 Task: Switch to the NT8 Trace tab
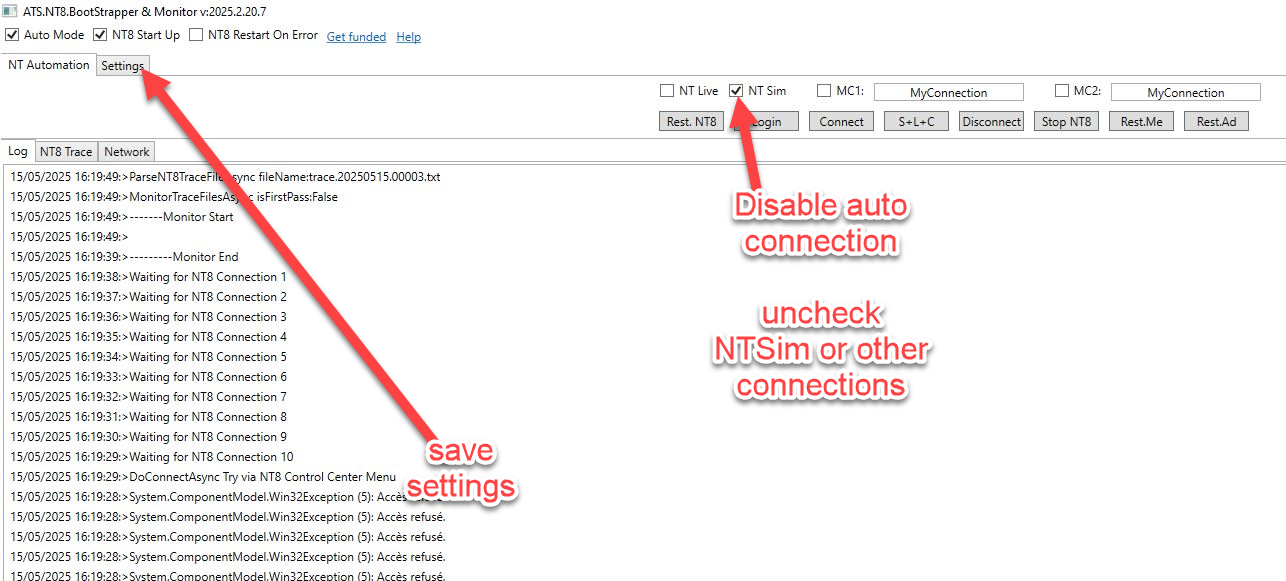66,152
